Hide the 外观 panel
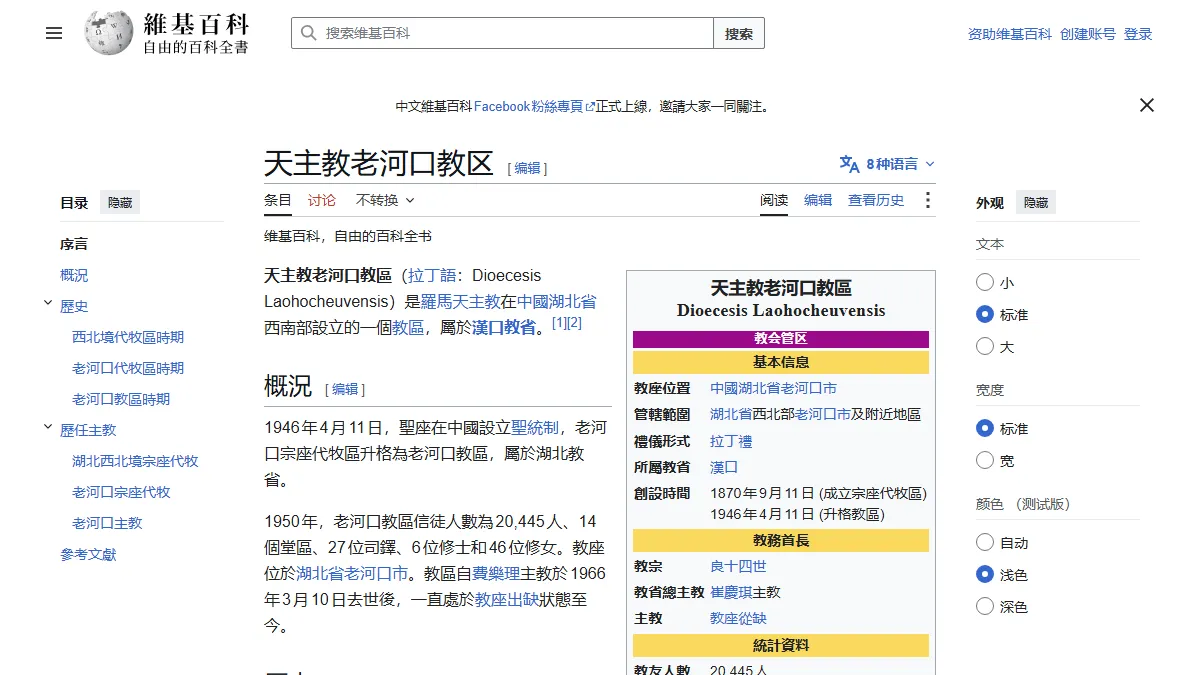Viewport: 1200px width, 675px height. [1036, 203]
